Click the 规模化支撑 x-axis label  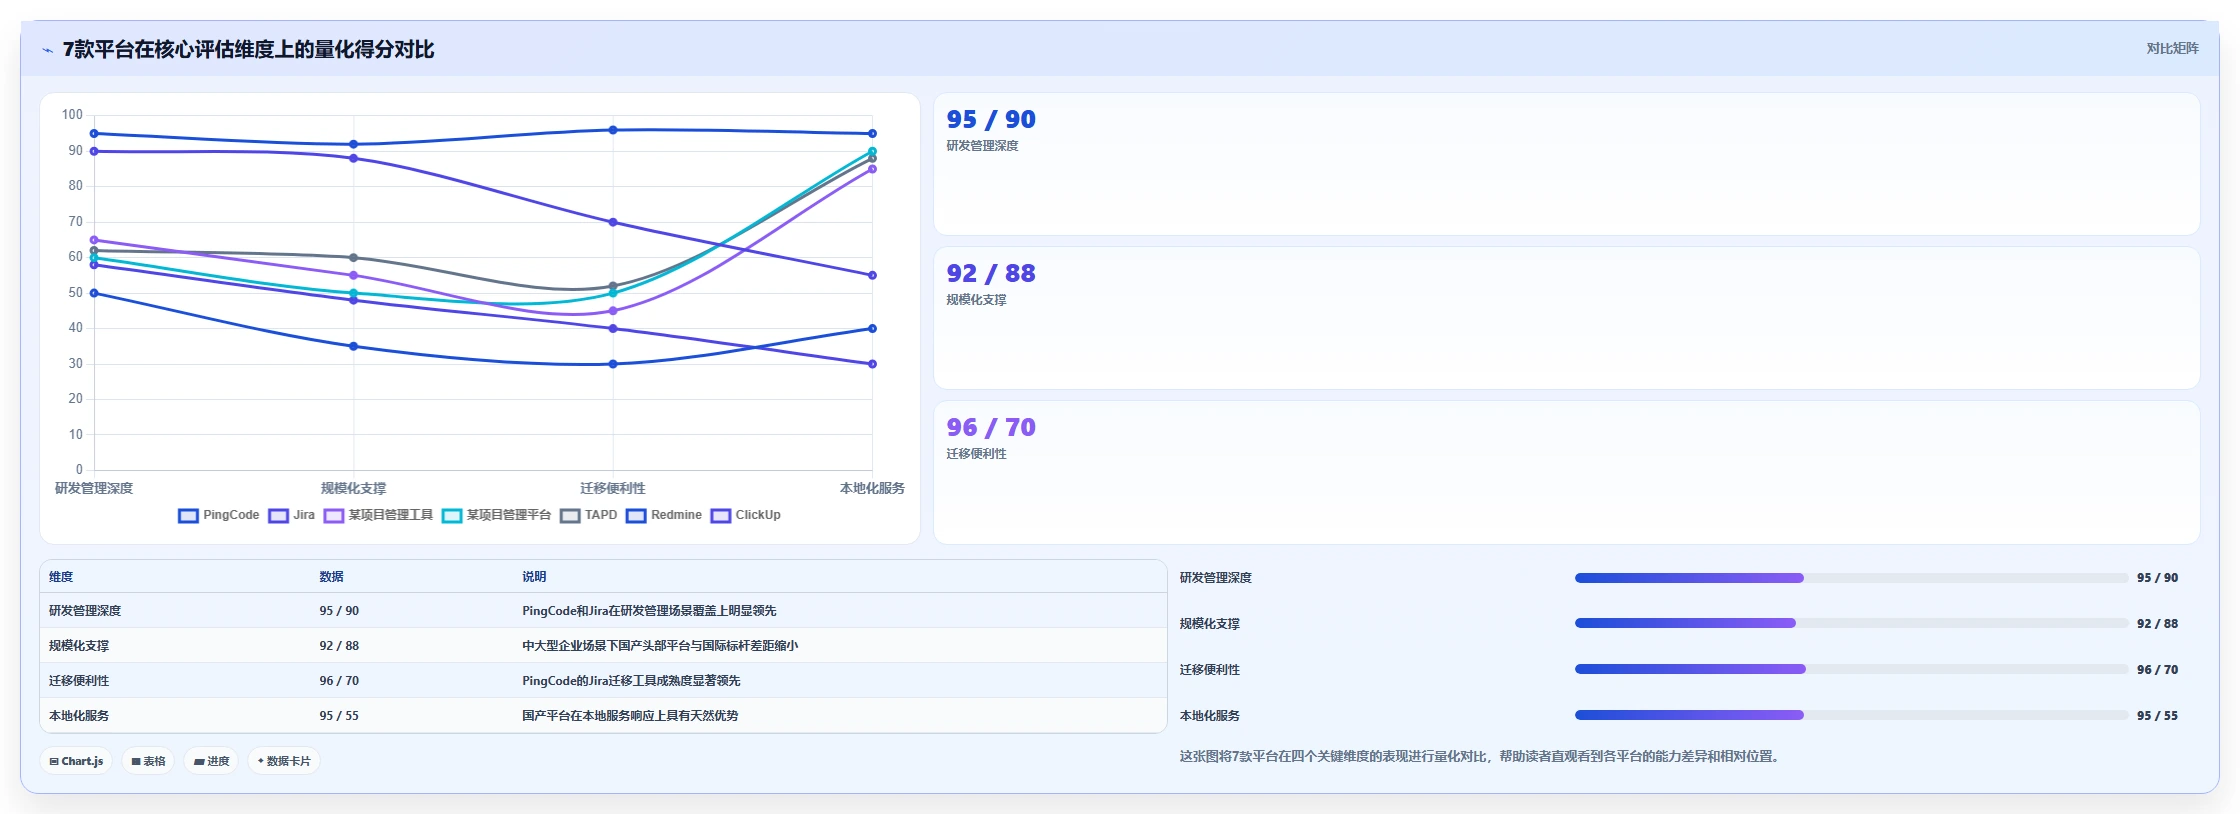click(x=353, y=488)
